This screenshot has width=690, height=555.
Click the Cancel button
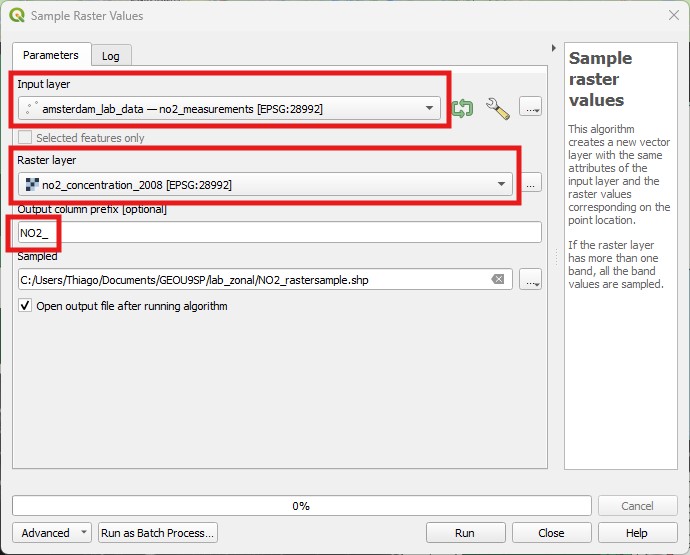point(637,506)
